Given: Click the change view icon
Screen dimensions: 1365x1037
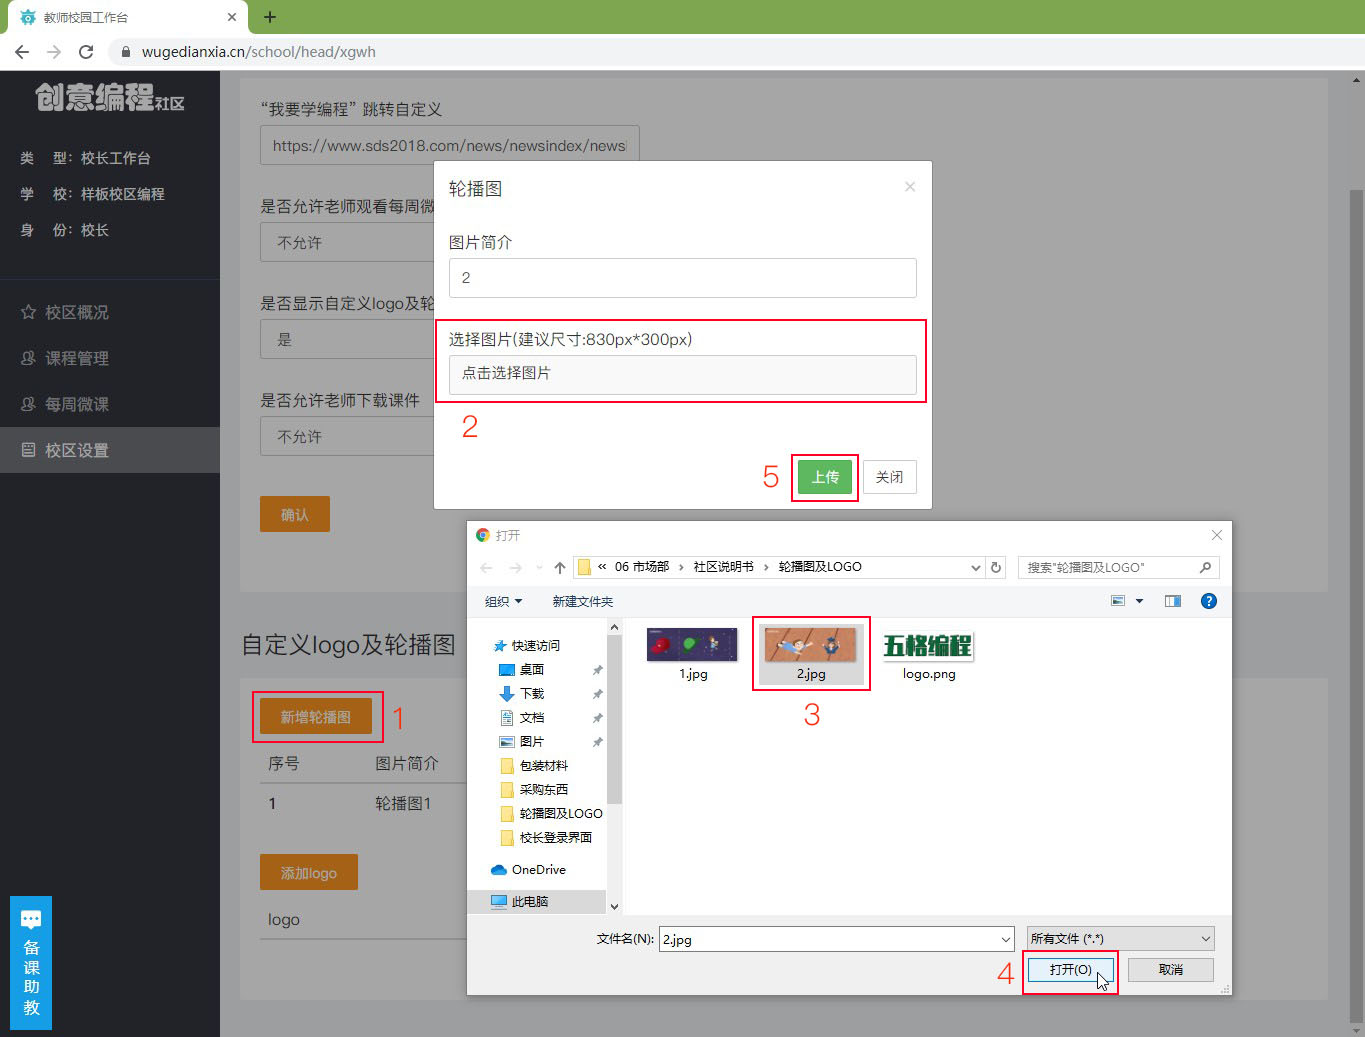Looking at the screenshot, I should 1118,601.
